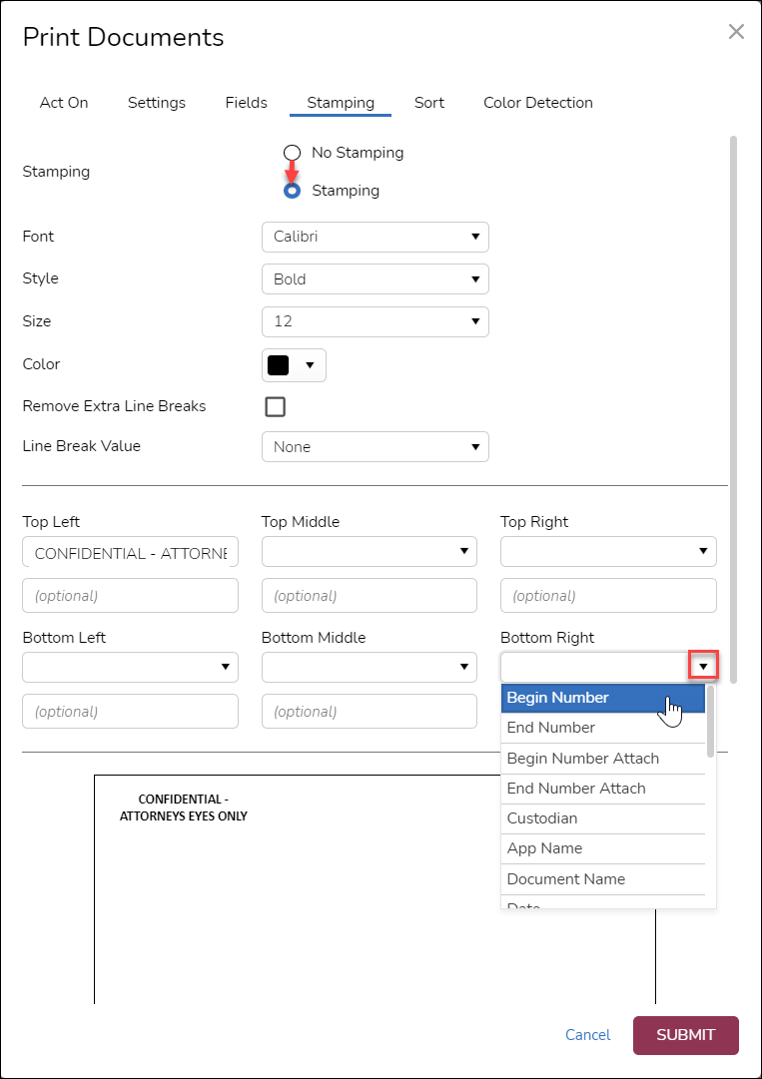Click the Cancel link
762x1079 pixels.
pos(587,1035)
